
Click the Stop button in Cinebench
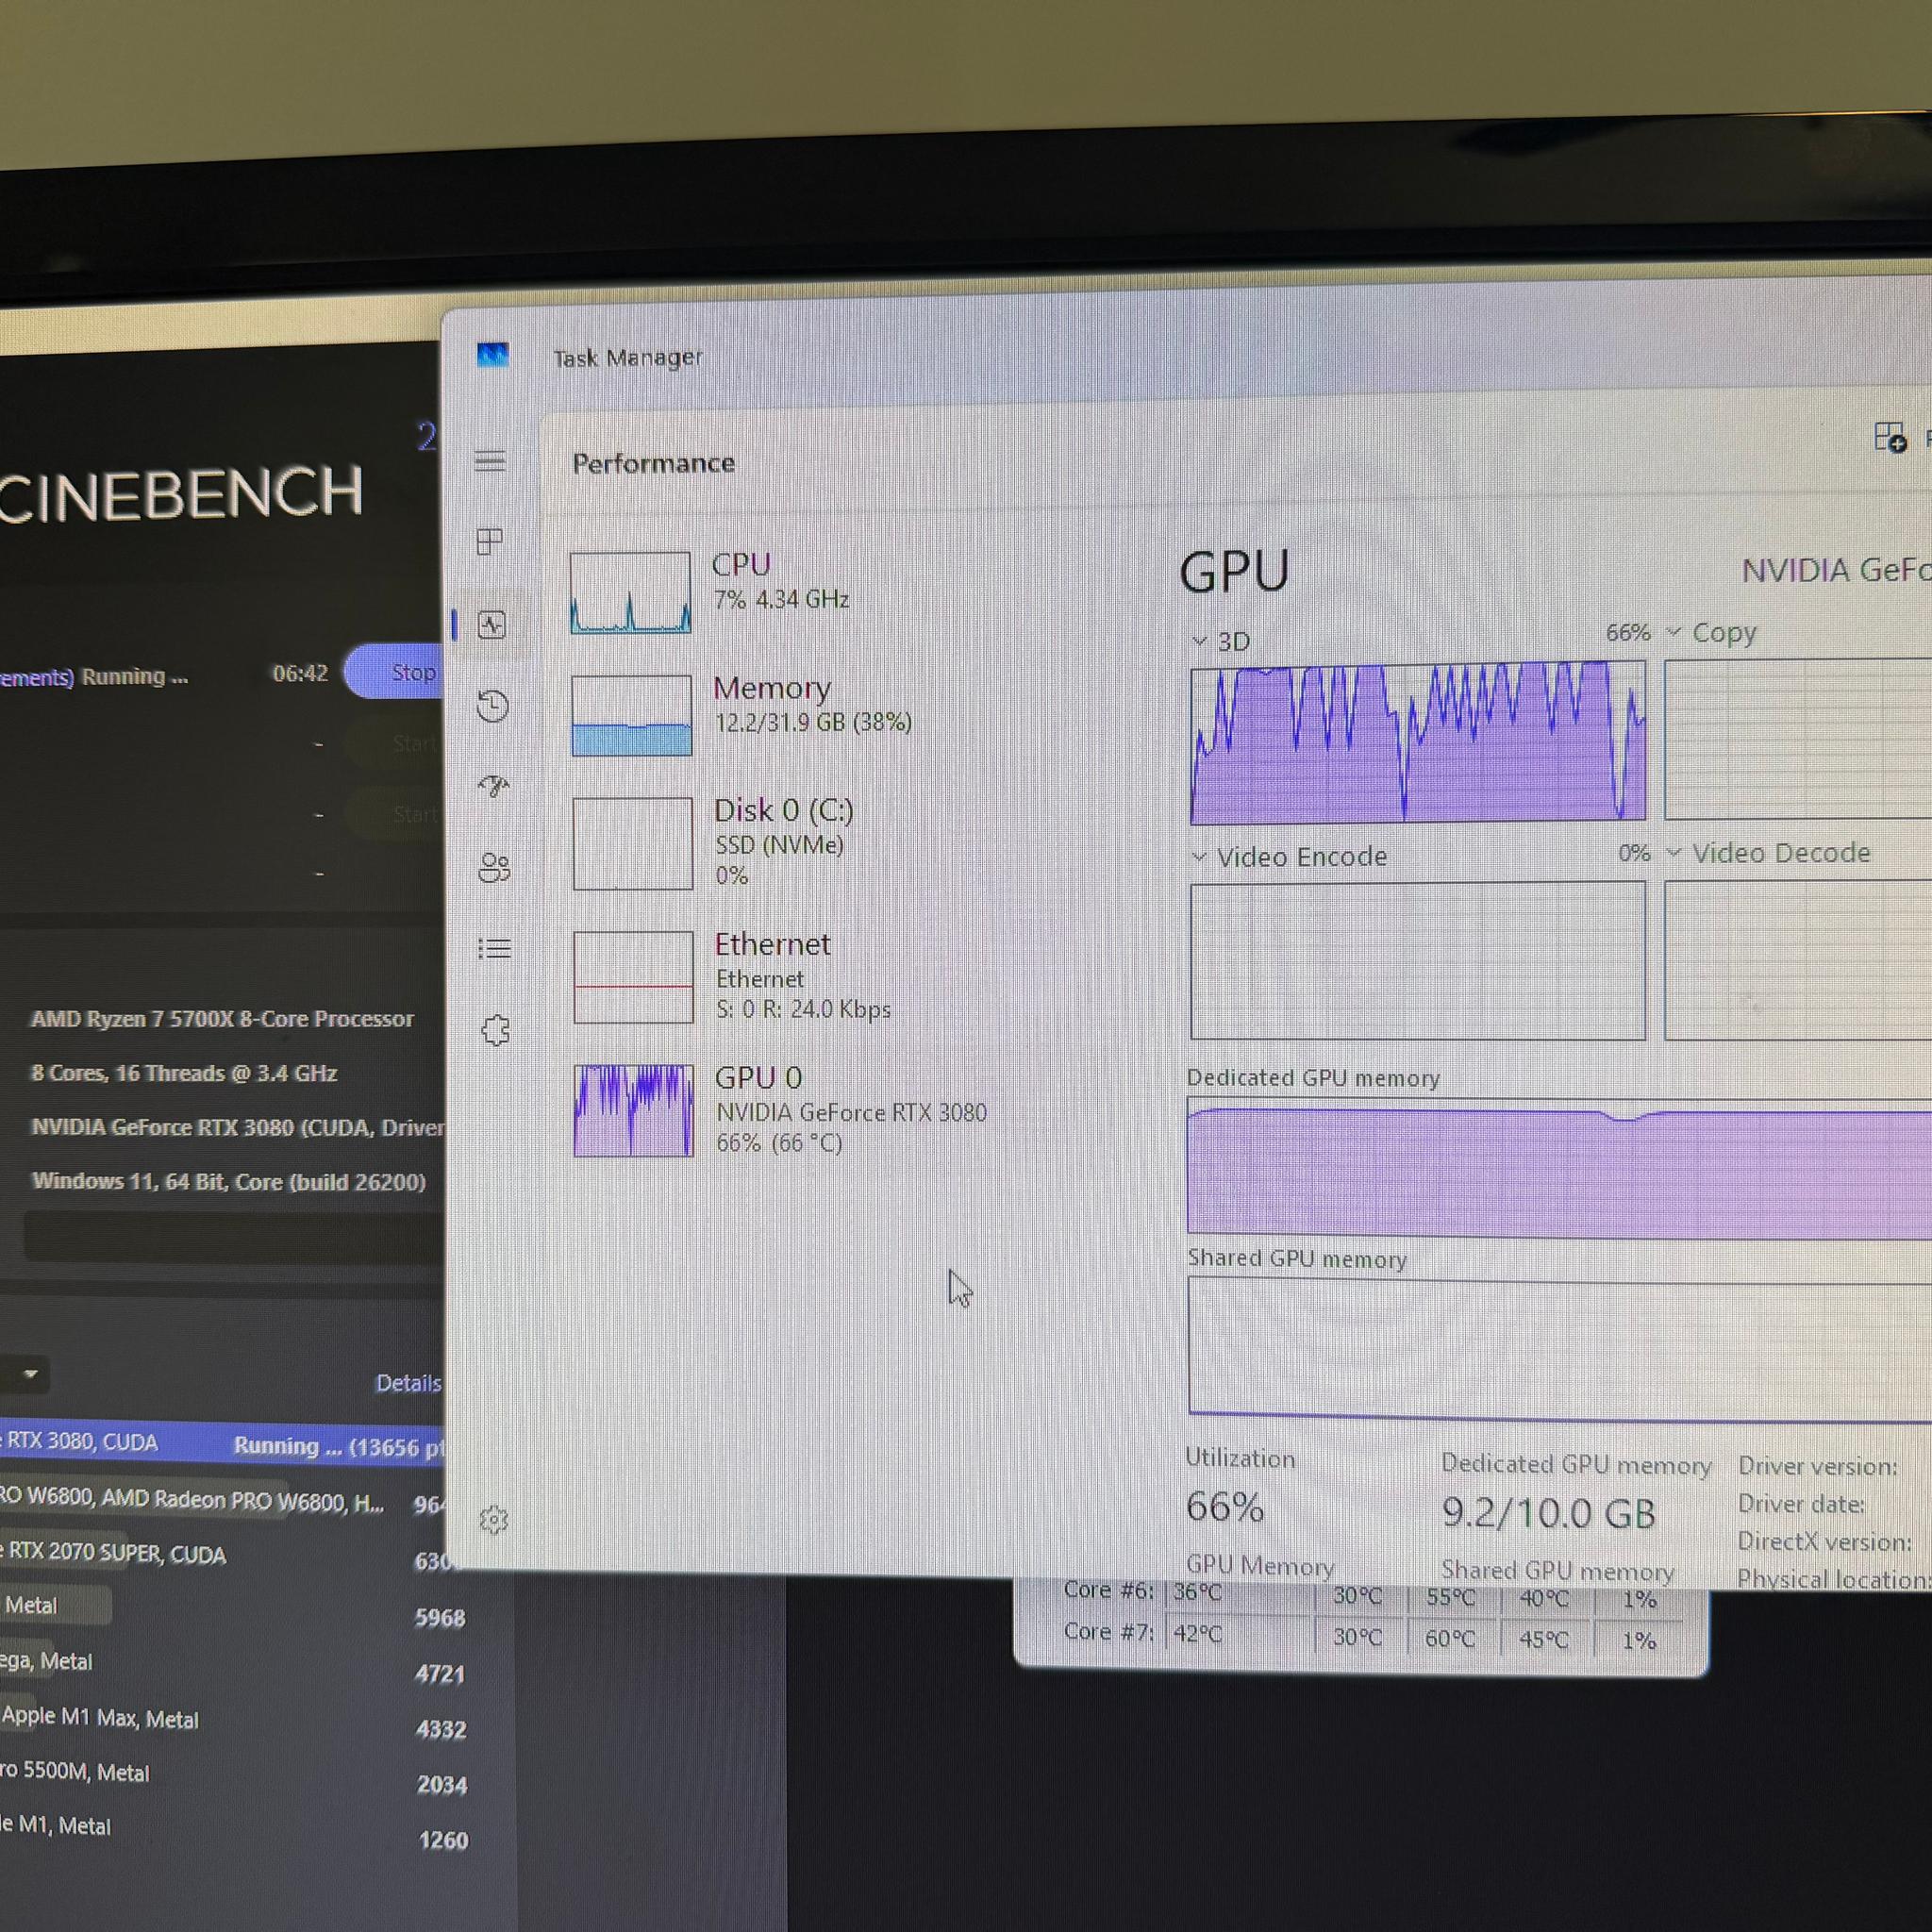click(396, 672)
